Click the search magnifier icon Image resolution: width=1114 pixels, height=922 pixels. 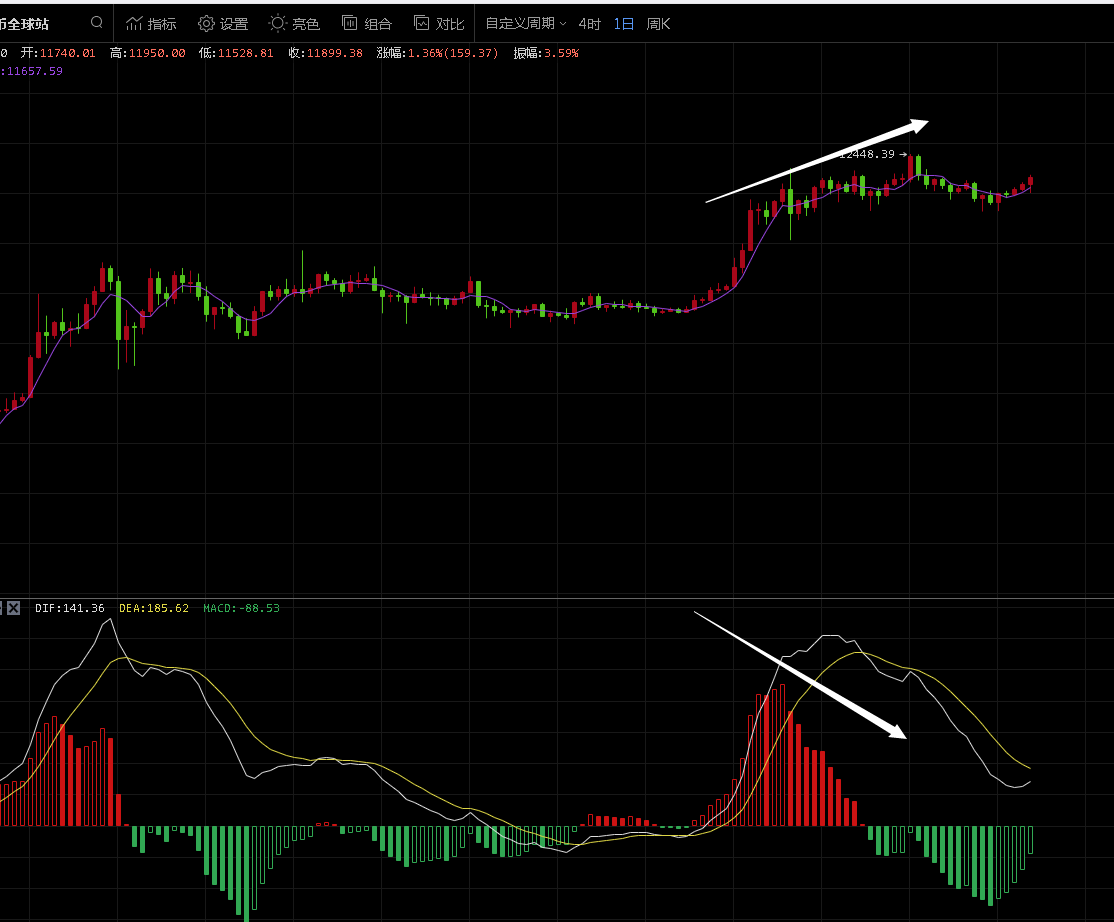[96, 23]
